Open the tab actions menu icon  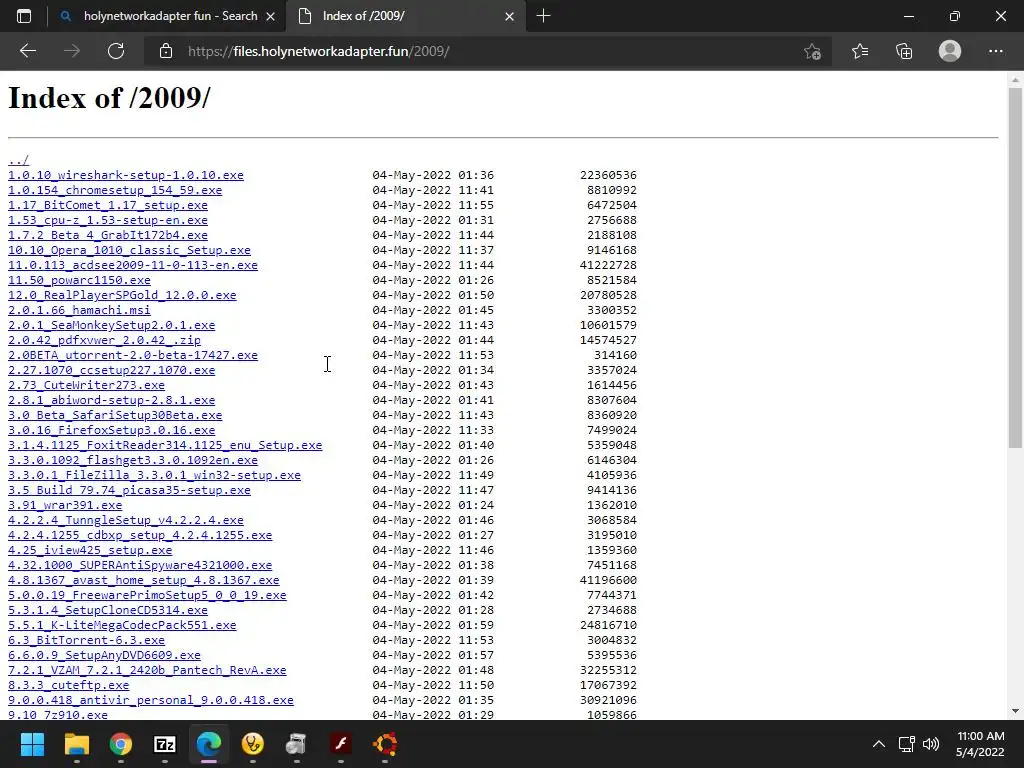pyautogui.click(x=24, y=16)
